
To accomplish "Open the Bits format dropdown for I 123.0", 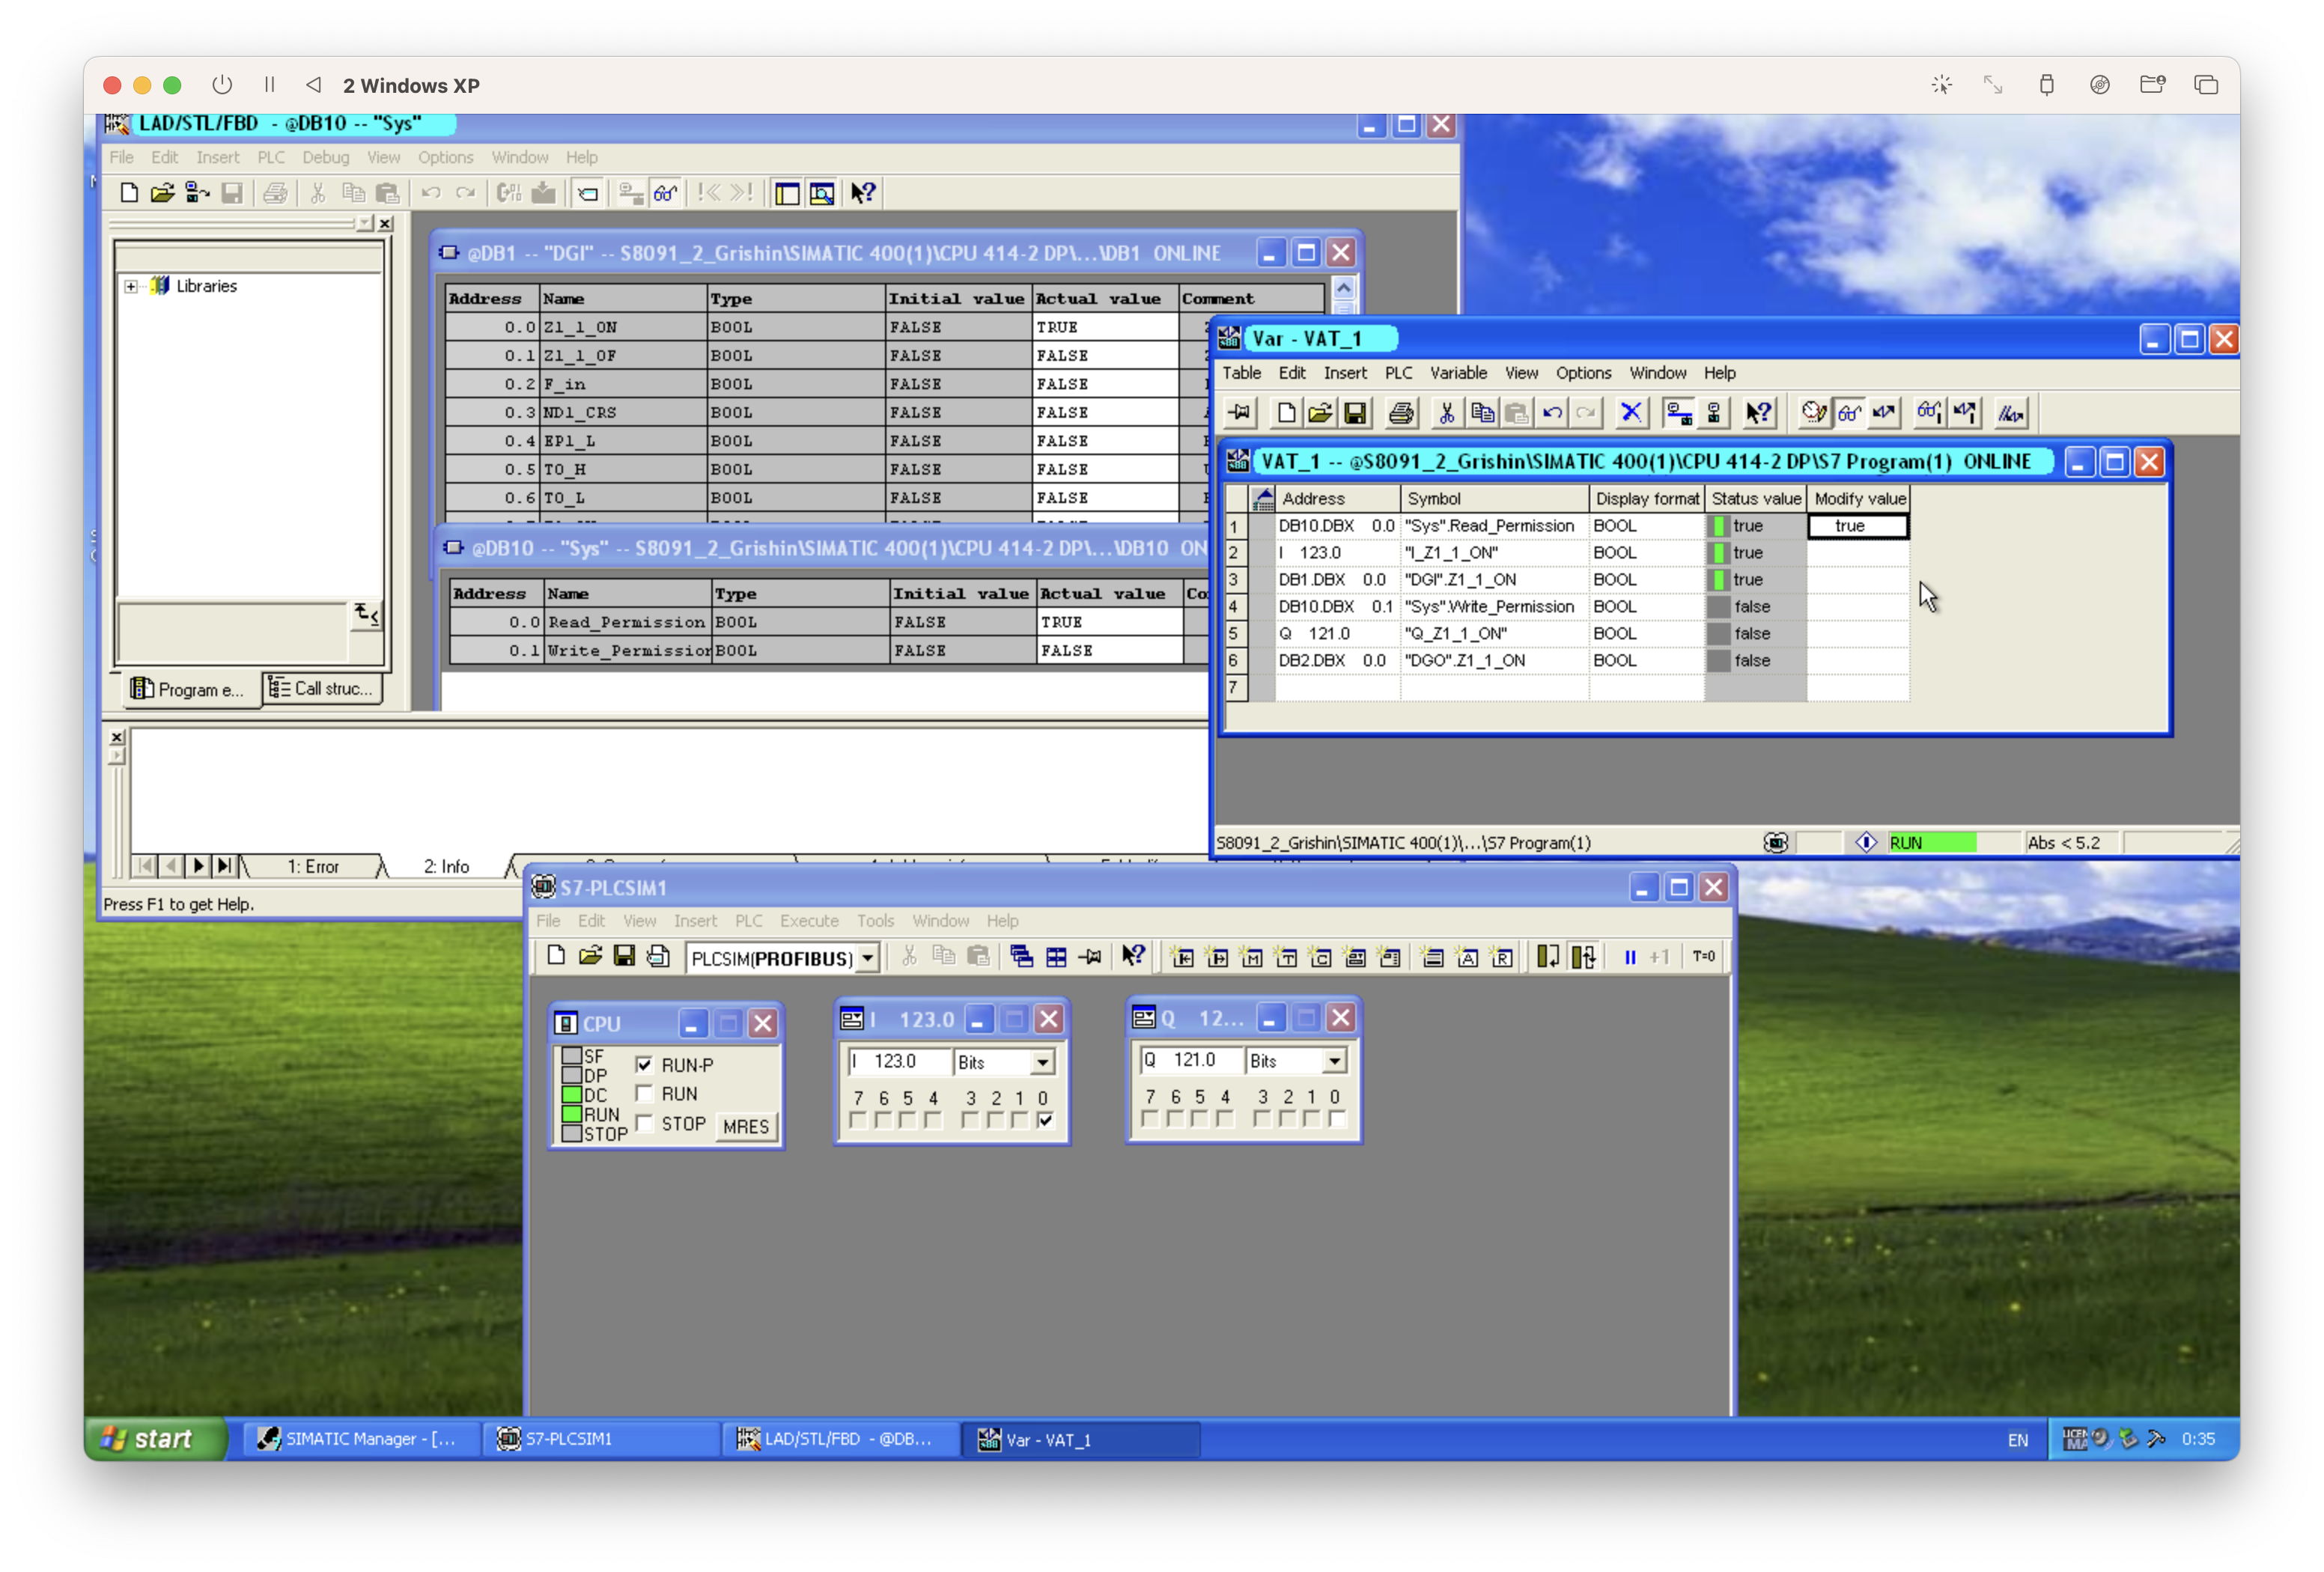I will pyautogui.click(x=1042, y=1062).
